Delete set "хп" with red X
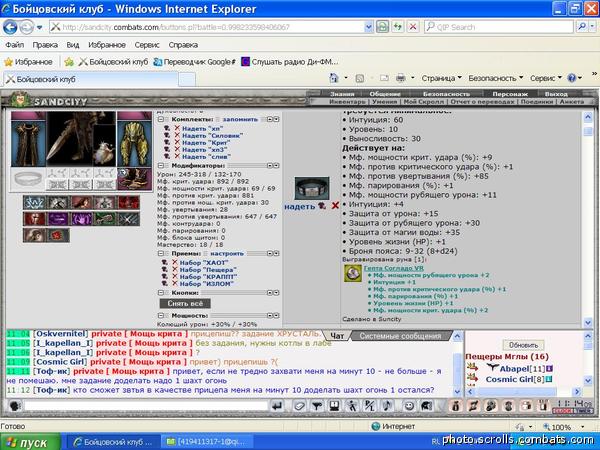The image size is (600, 450). coord(177,129)
